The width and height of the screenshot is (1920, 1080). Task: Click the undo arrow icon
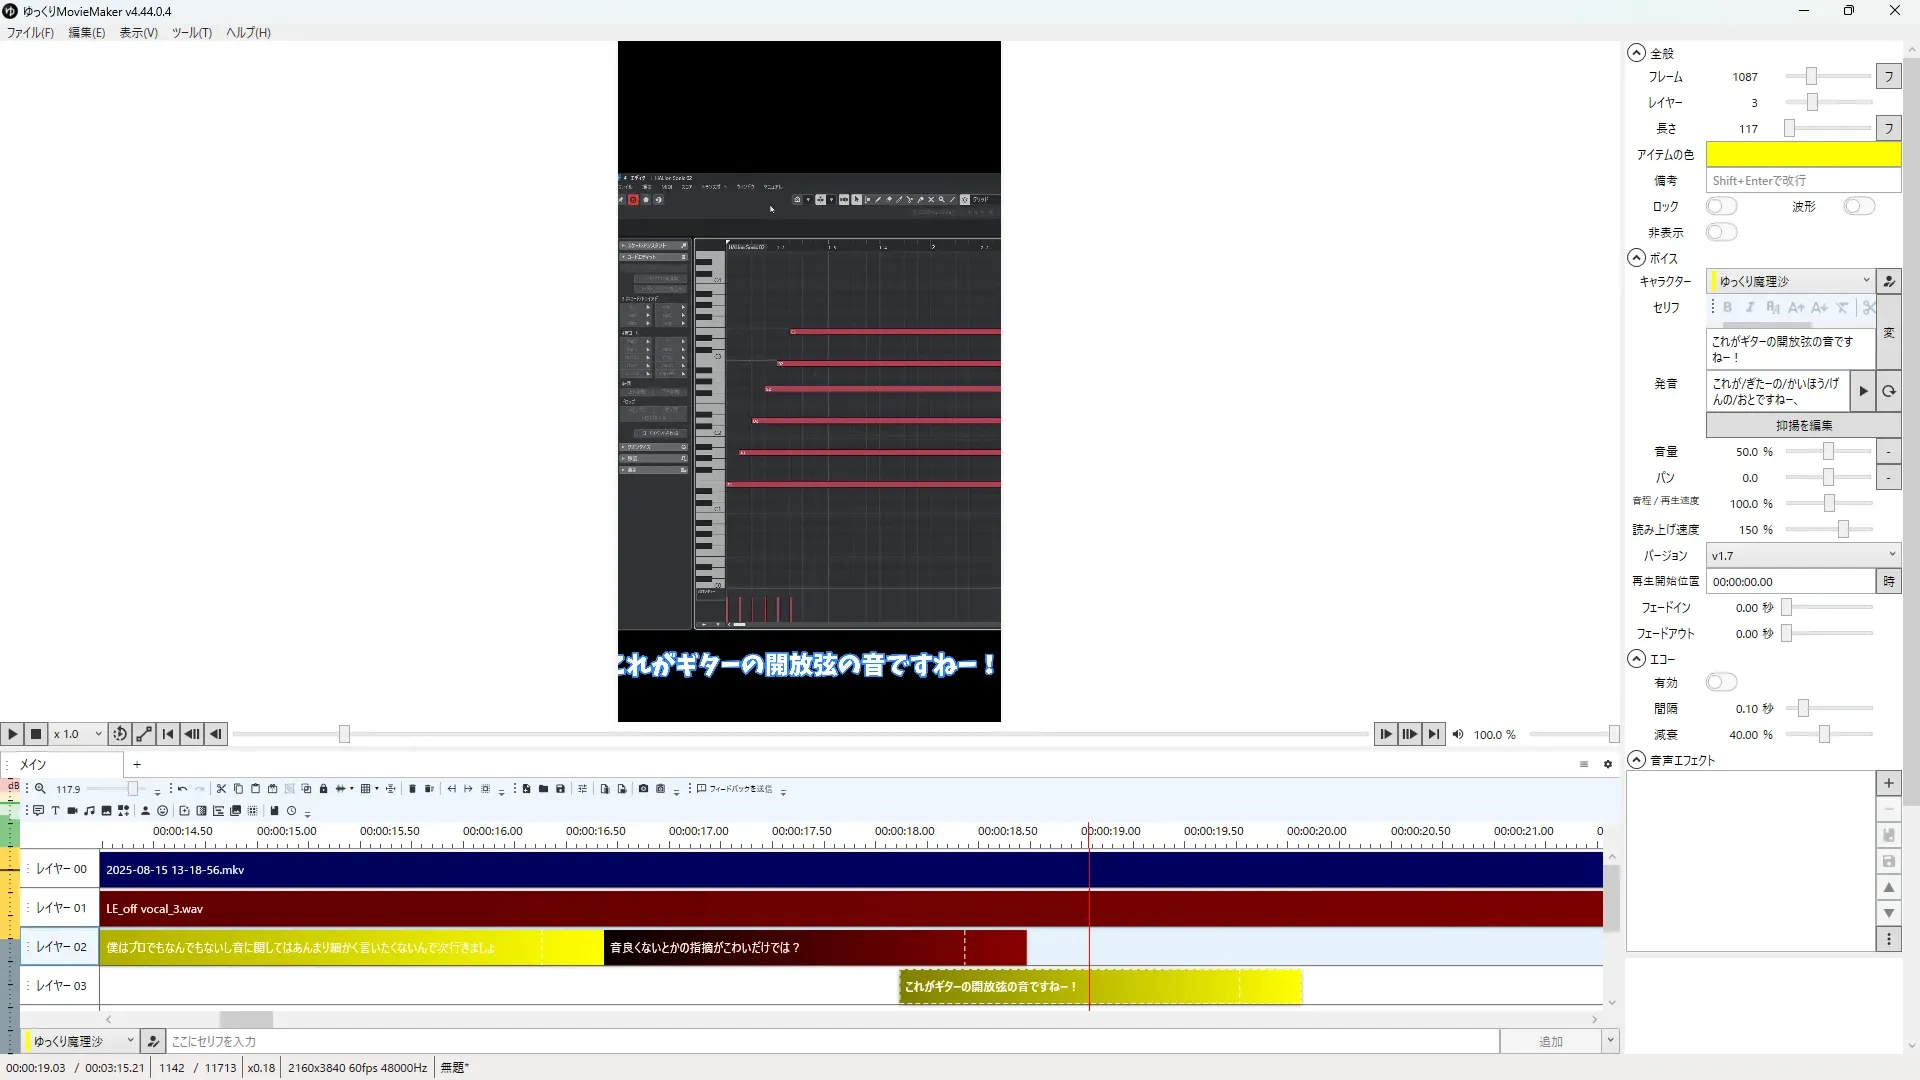(182, 789)
